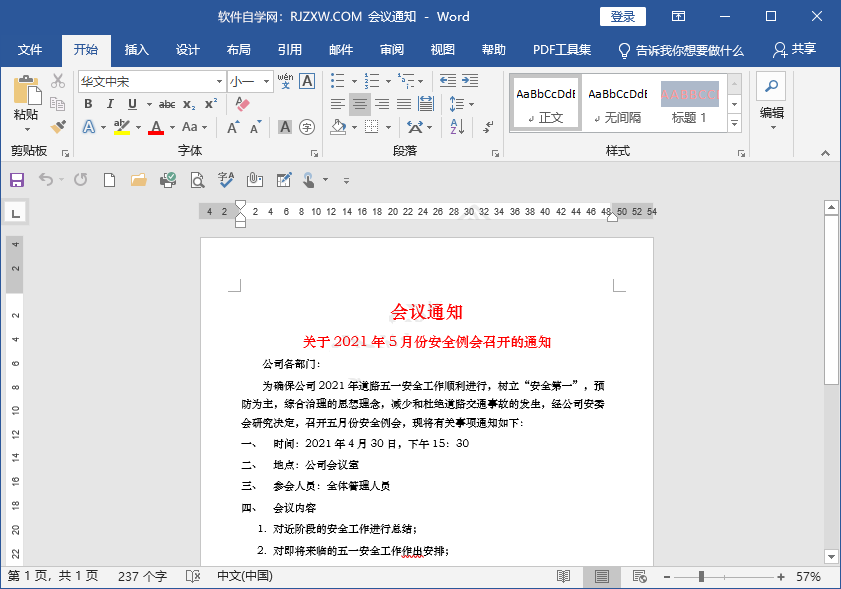Switch to the 插入 ribbon tab

[x=136, y=49]
